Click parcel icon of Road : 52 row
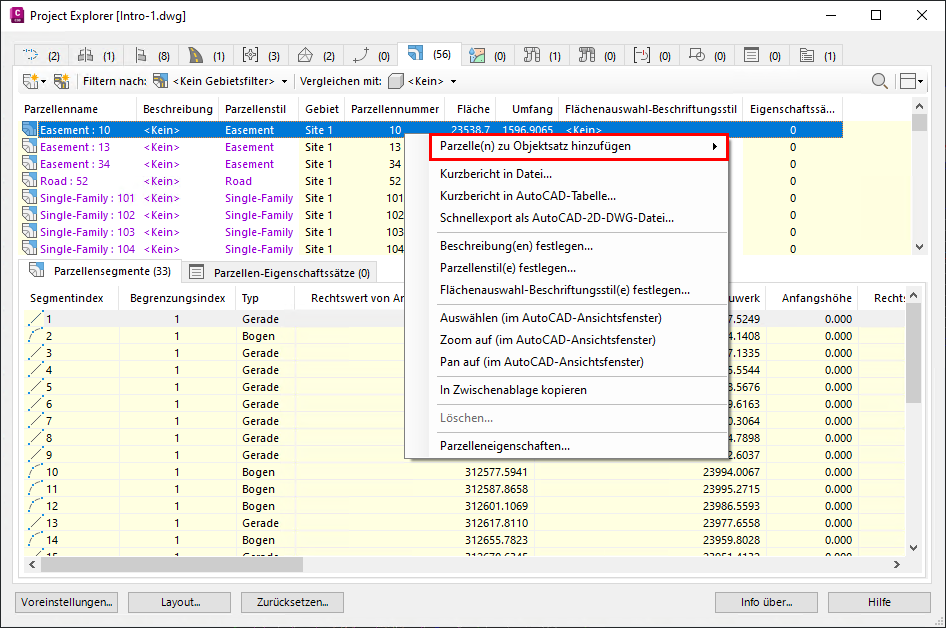 click(30, 180)
